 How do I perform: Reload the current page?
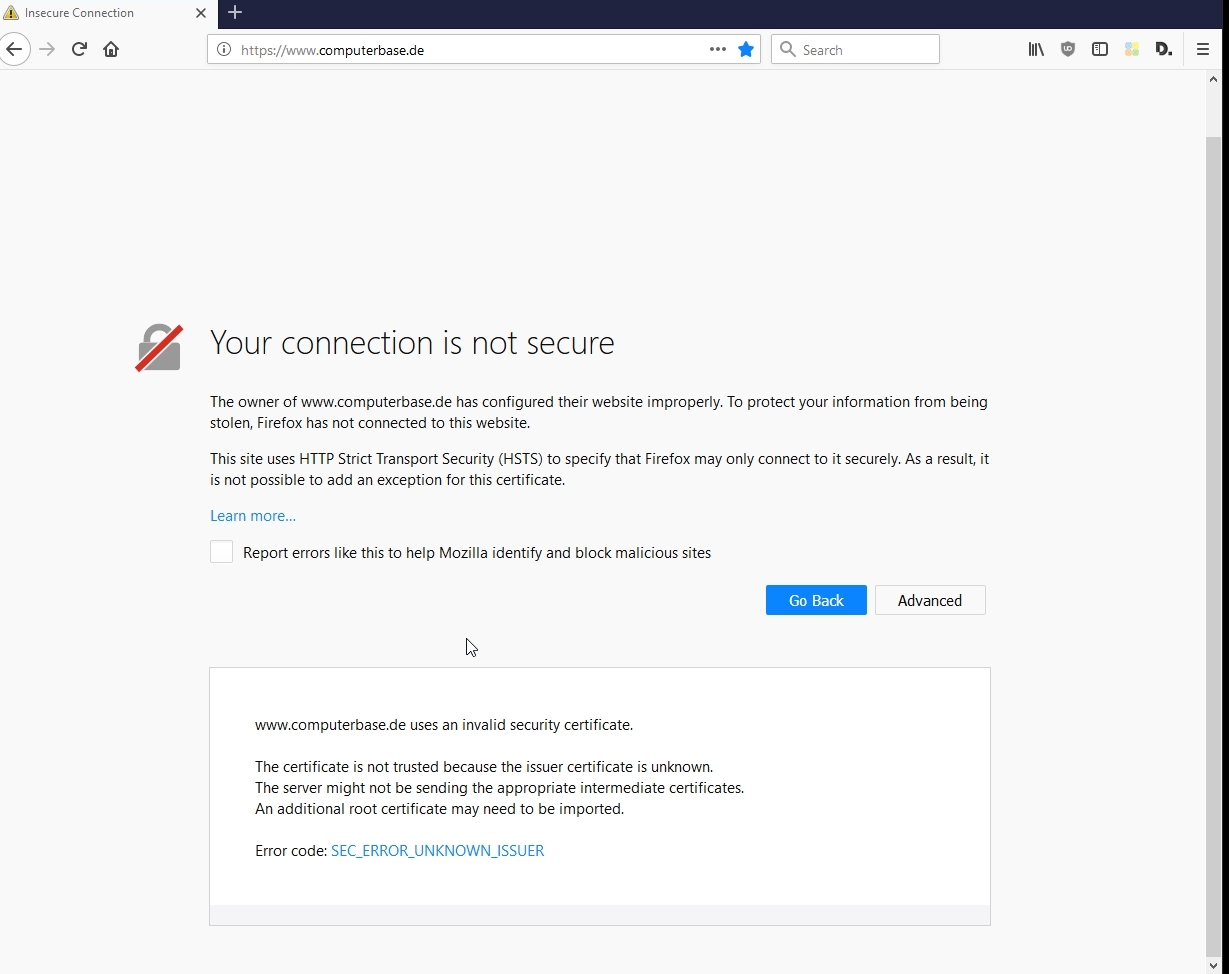coord(79,49)
